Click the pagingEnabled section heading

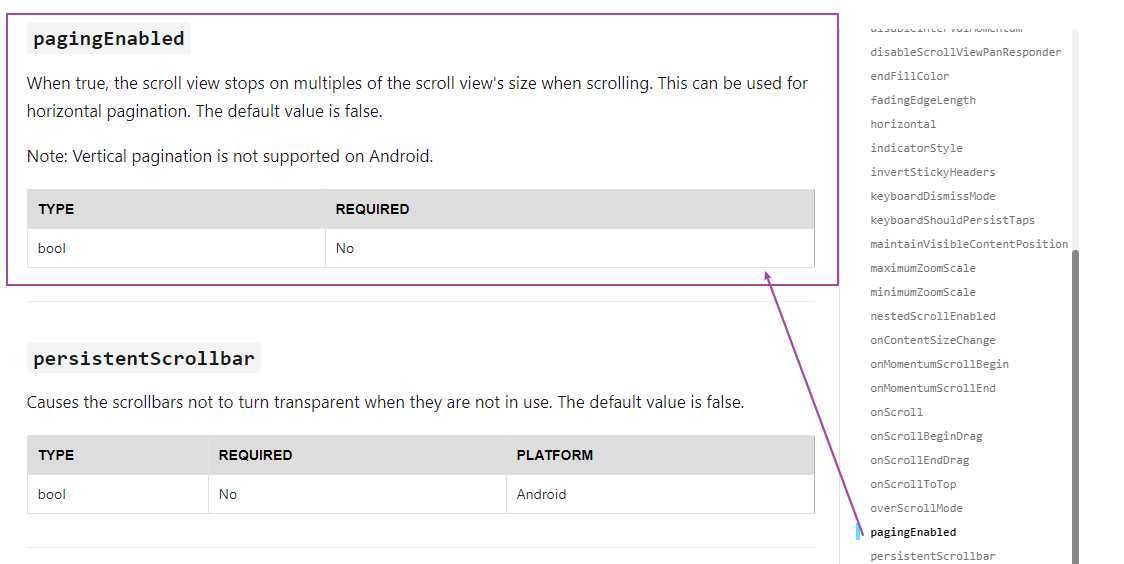coord(109,39)
